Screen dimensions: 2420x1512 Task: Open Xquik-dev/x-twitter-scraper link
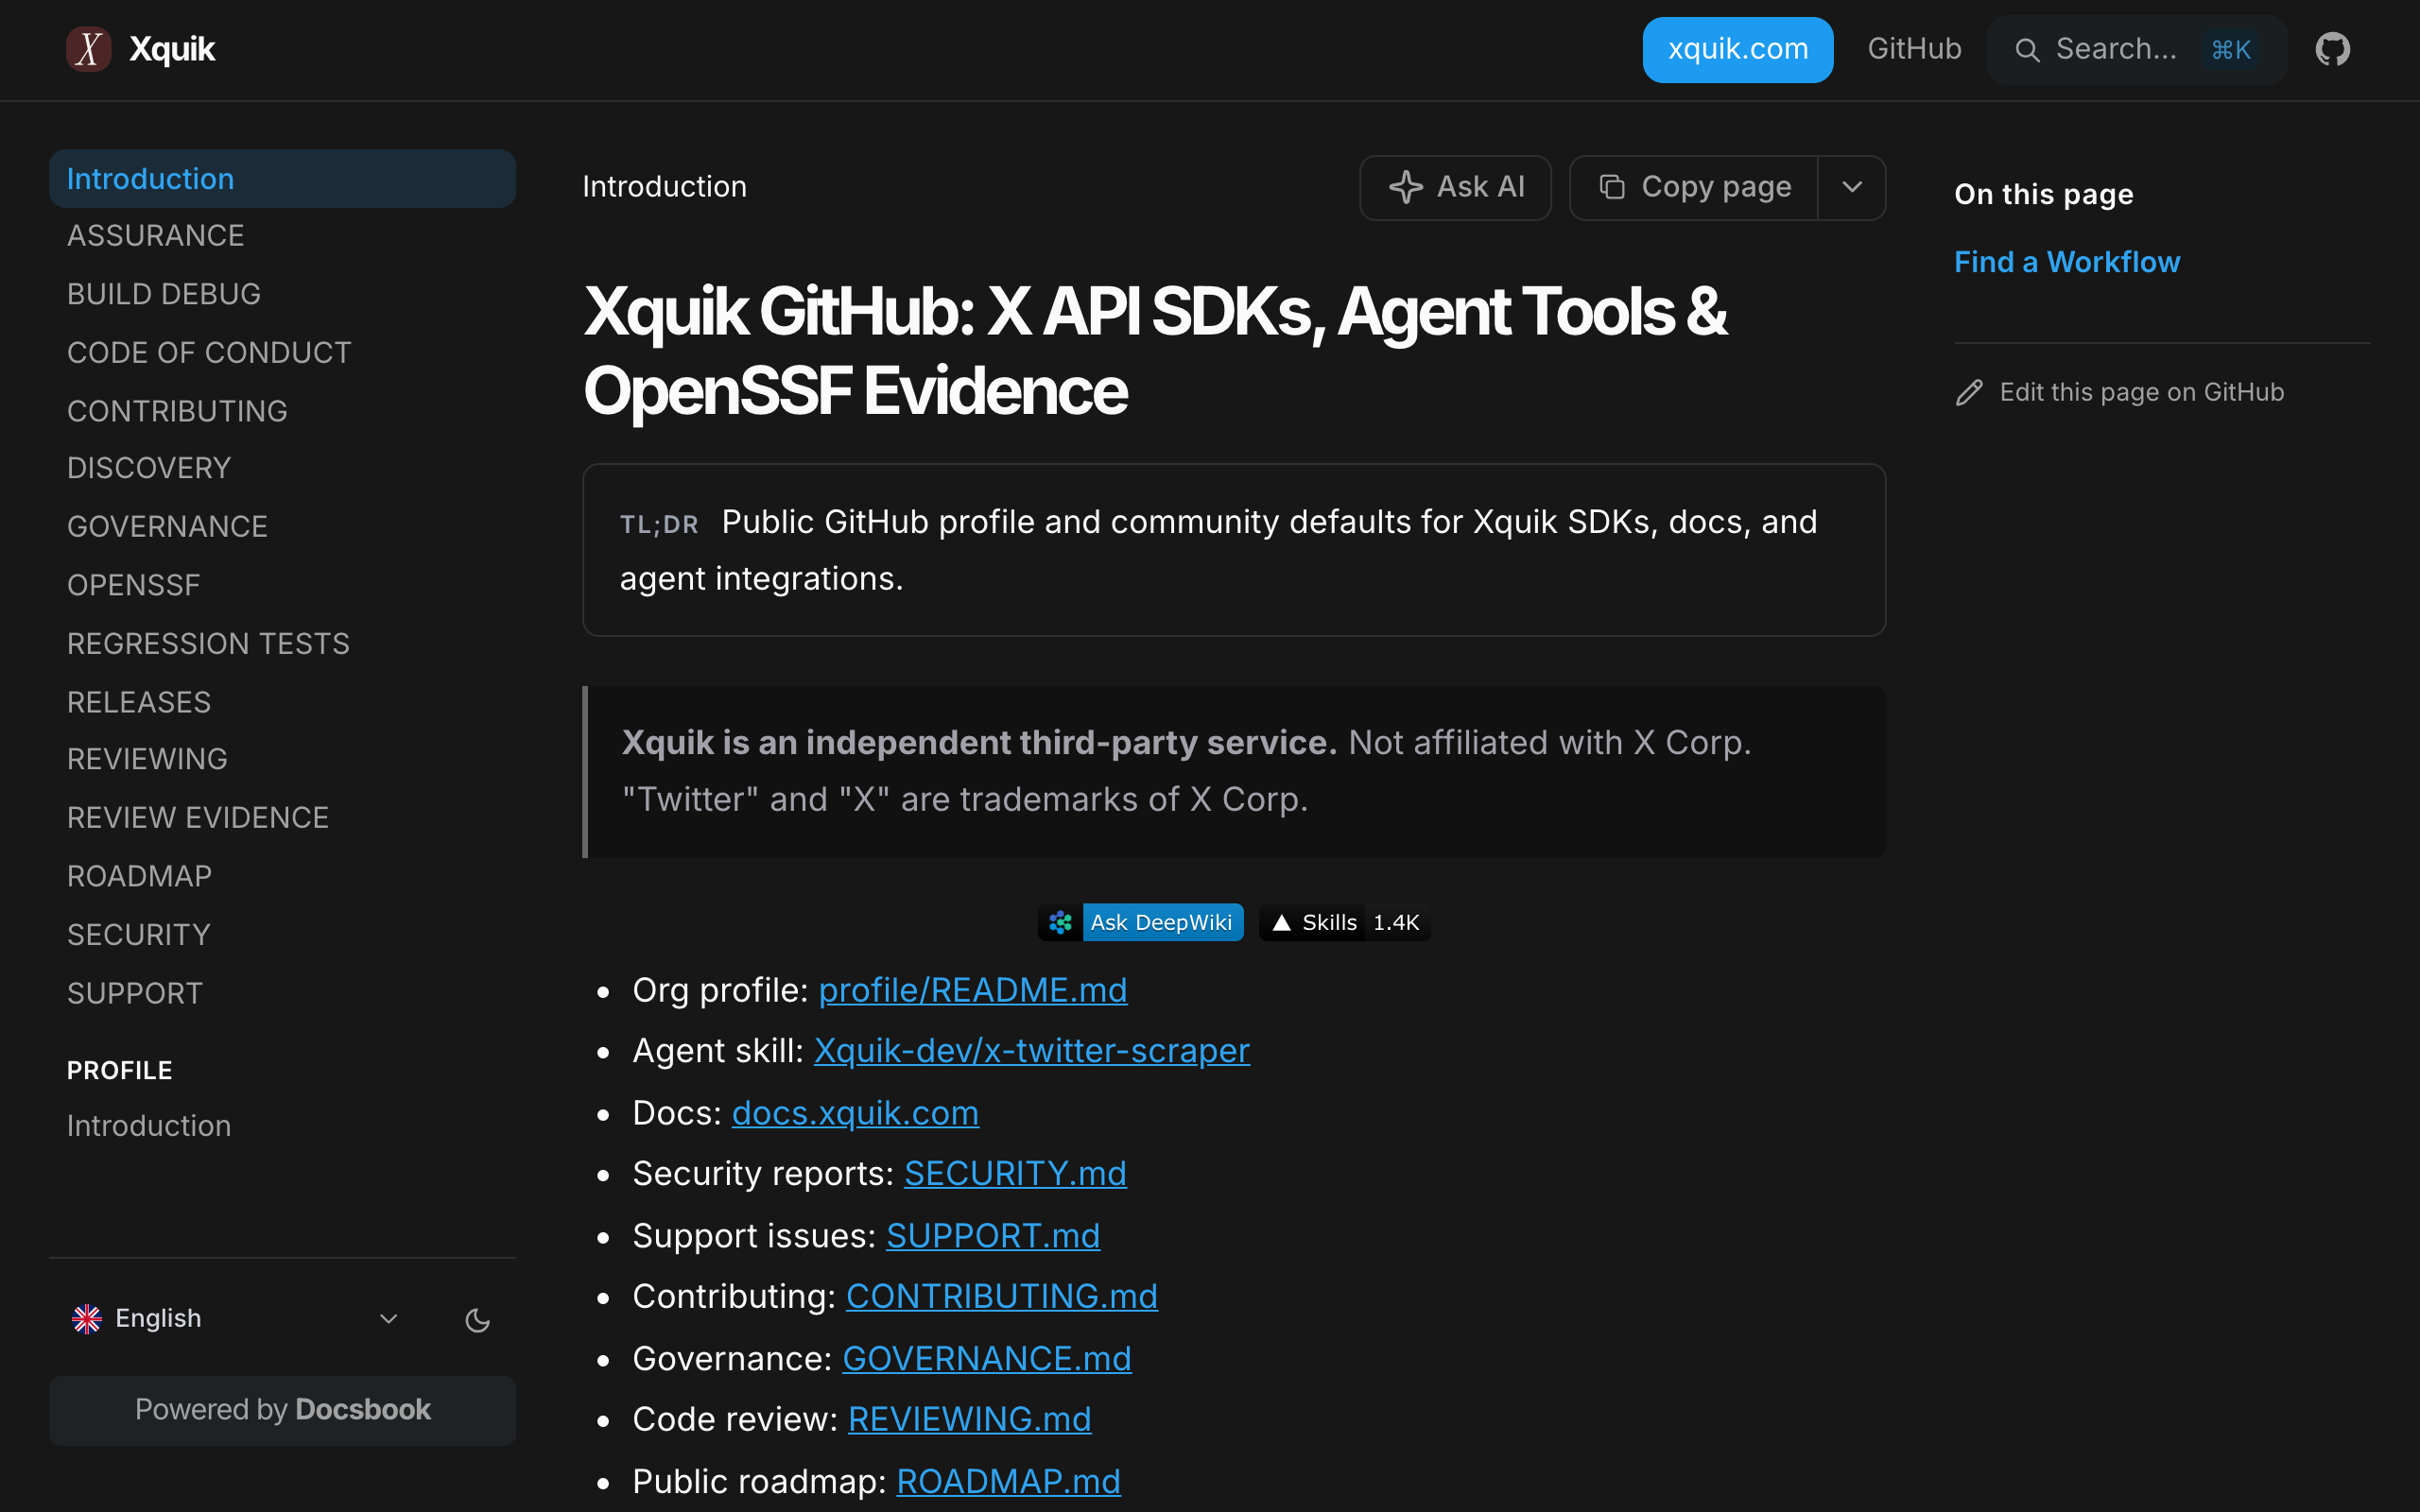[1031, 1051]
